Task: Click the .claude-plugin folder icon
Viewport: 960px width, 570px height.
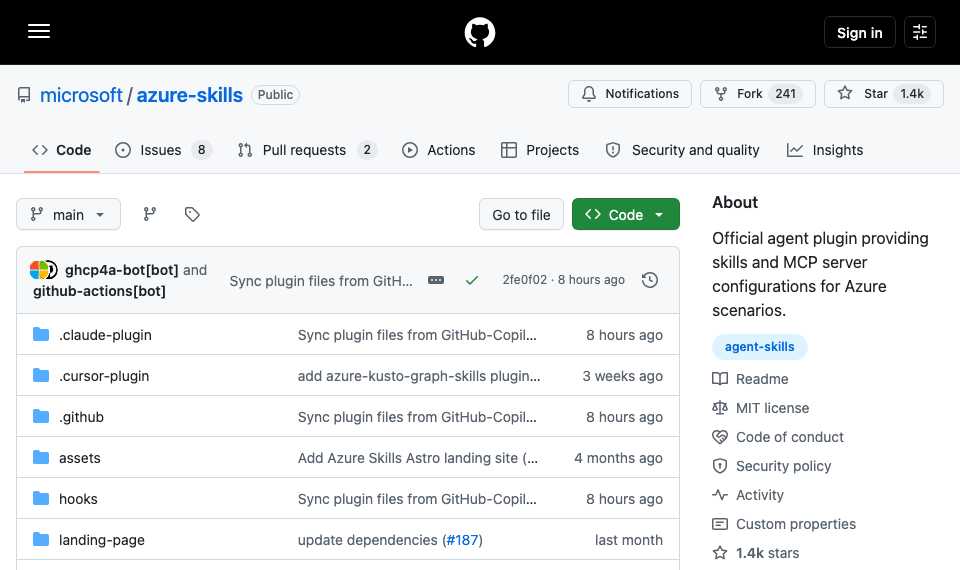Action: pos(41,334)
